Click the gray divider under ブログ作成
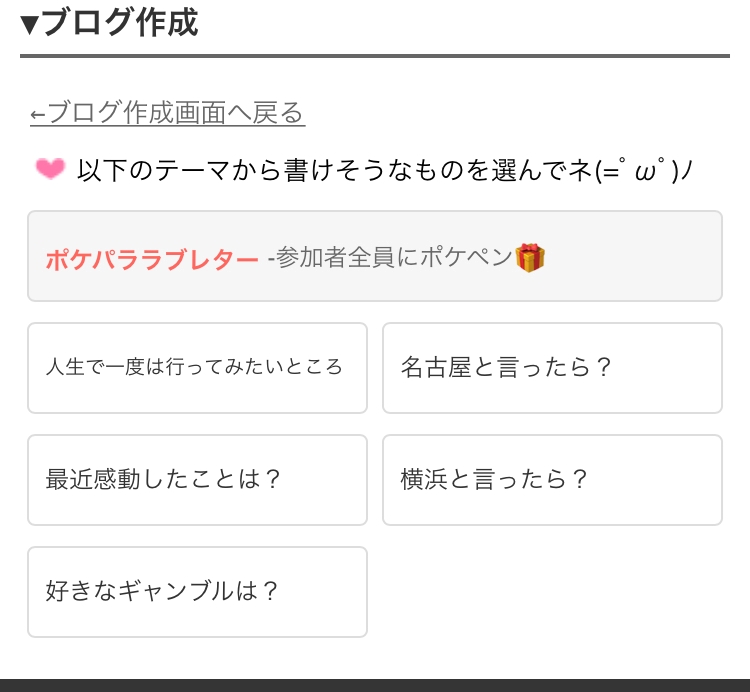 coord(375,56)
